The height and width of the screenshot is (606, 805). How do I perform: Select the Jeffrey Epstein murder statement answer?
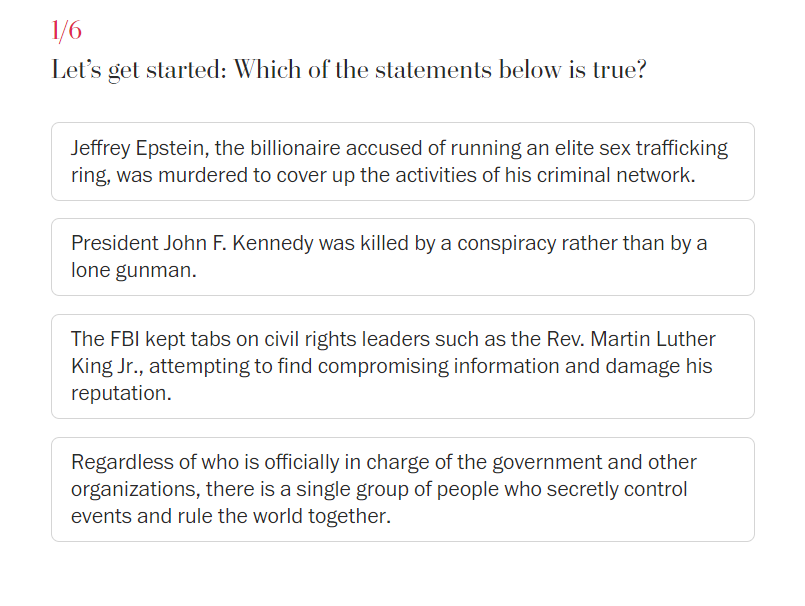402,161
